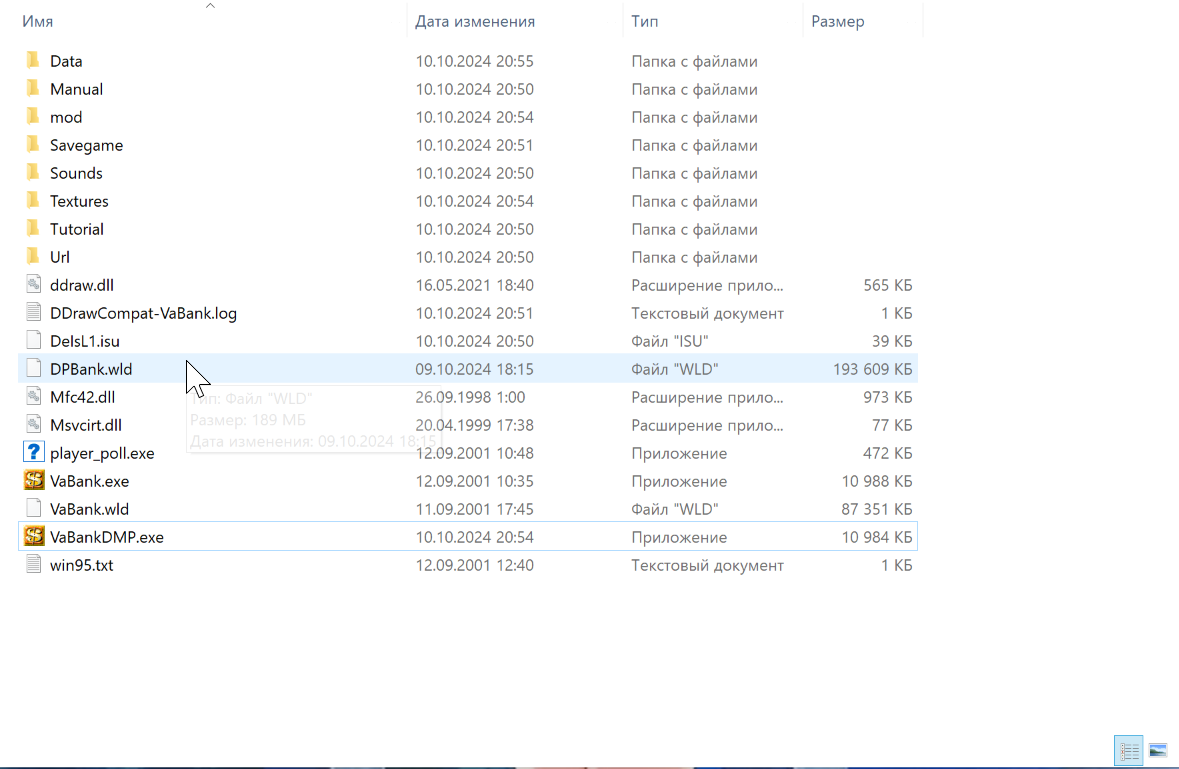Select the Sounds folder name
The image size is (1179, 769).
click(x=76, y=173)
